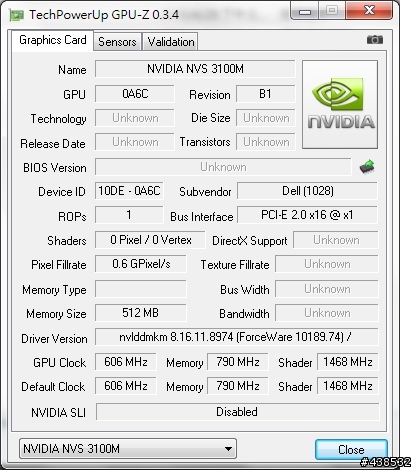Viewport: 417px width, 470px height.
Task: Click the GPU Clock row Shader 1468 MHz field
Action: pos(348,362)
